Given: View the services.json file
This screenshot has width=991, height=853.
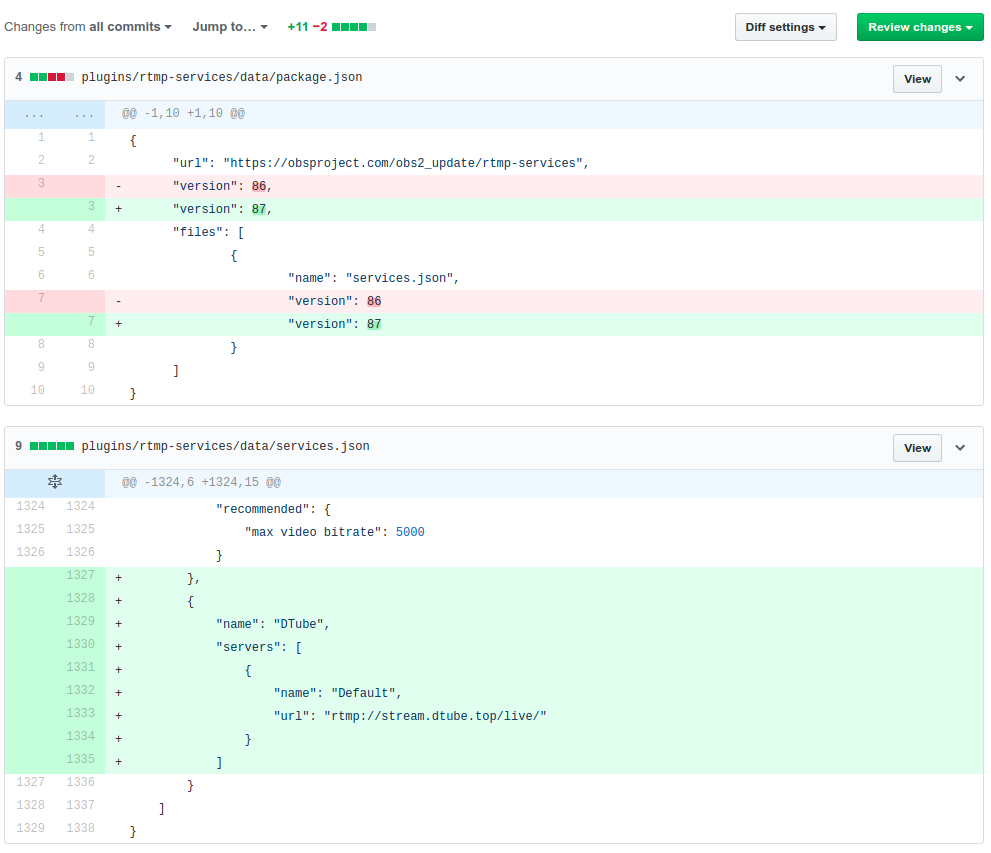Looking at the screenshot, I should click(x=917, y=448).
